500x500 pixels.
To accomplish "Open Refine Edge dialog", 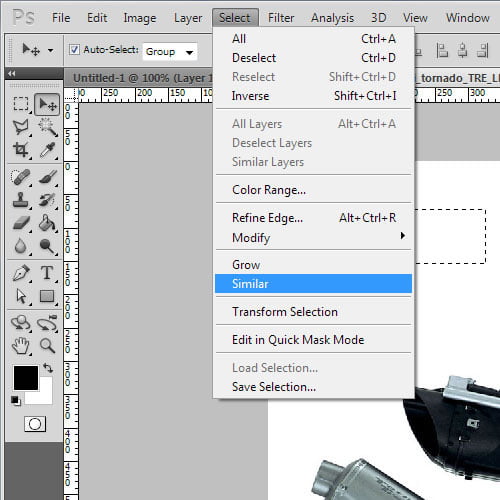I will click(313, 218).
